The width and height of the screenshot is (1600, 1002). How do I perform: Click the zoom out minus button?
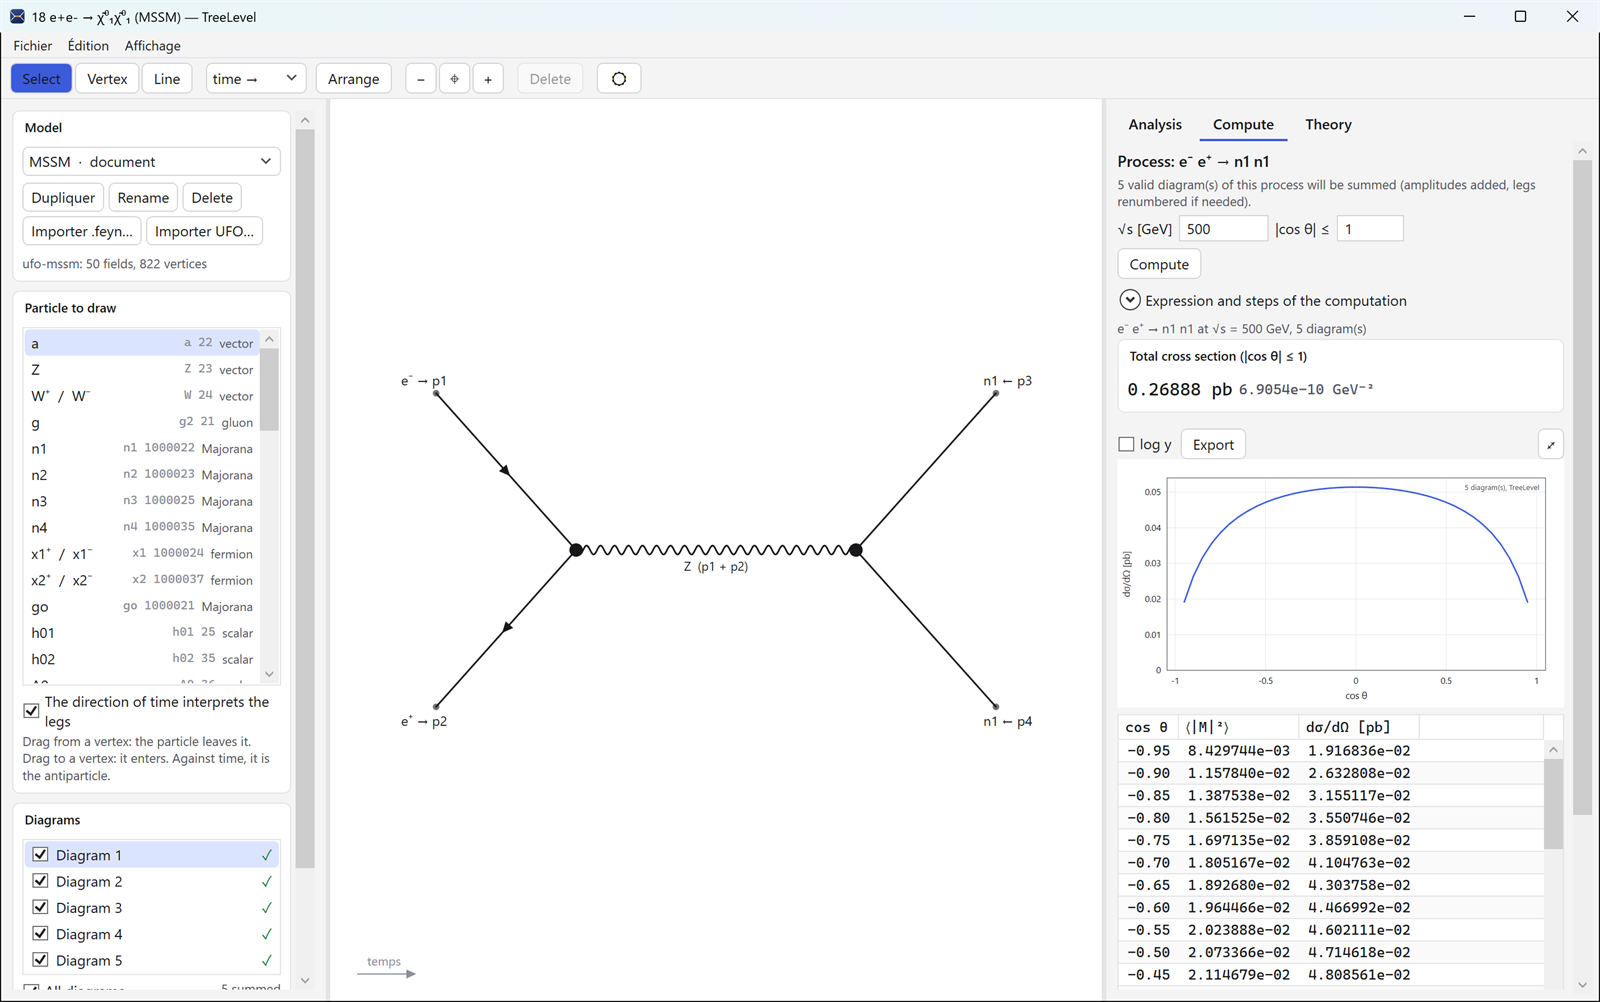(420, 79)
